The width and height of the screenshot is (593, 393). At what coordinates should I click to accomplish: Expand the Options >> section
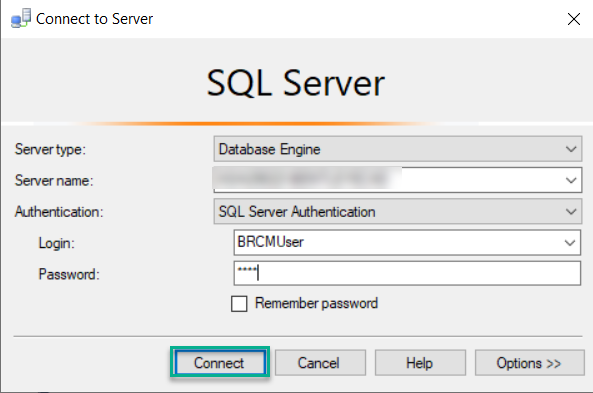(x=529, y=363)
